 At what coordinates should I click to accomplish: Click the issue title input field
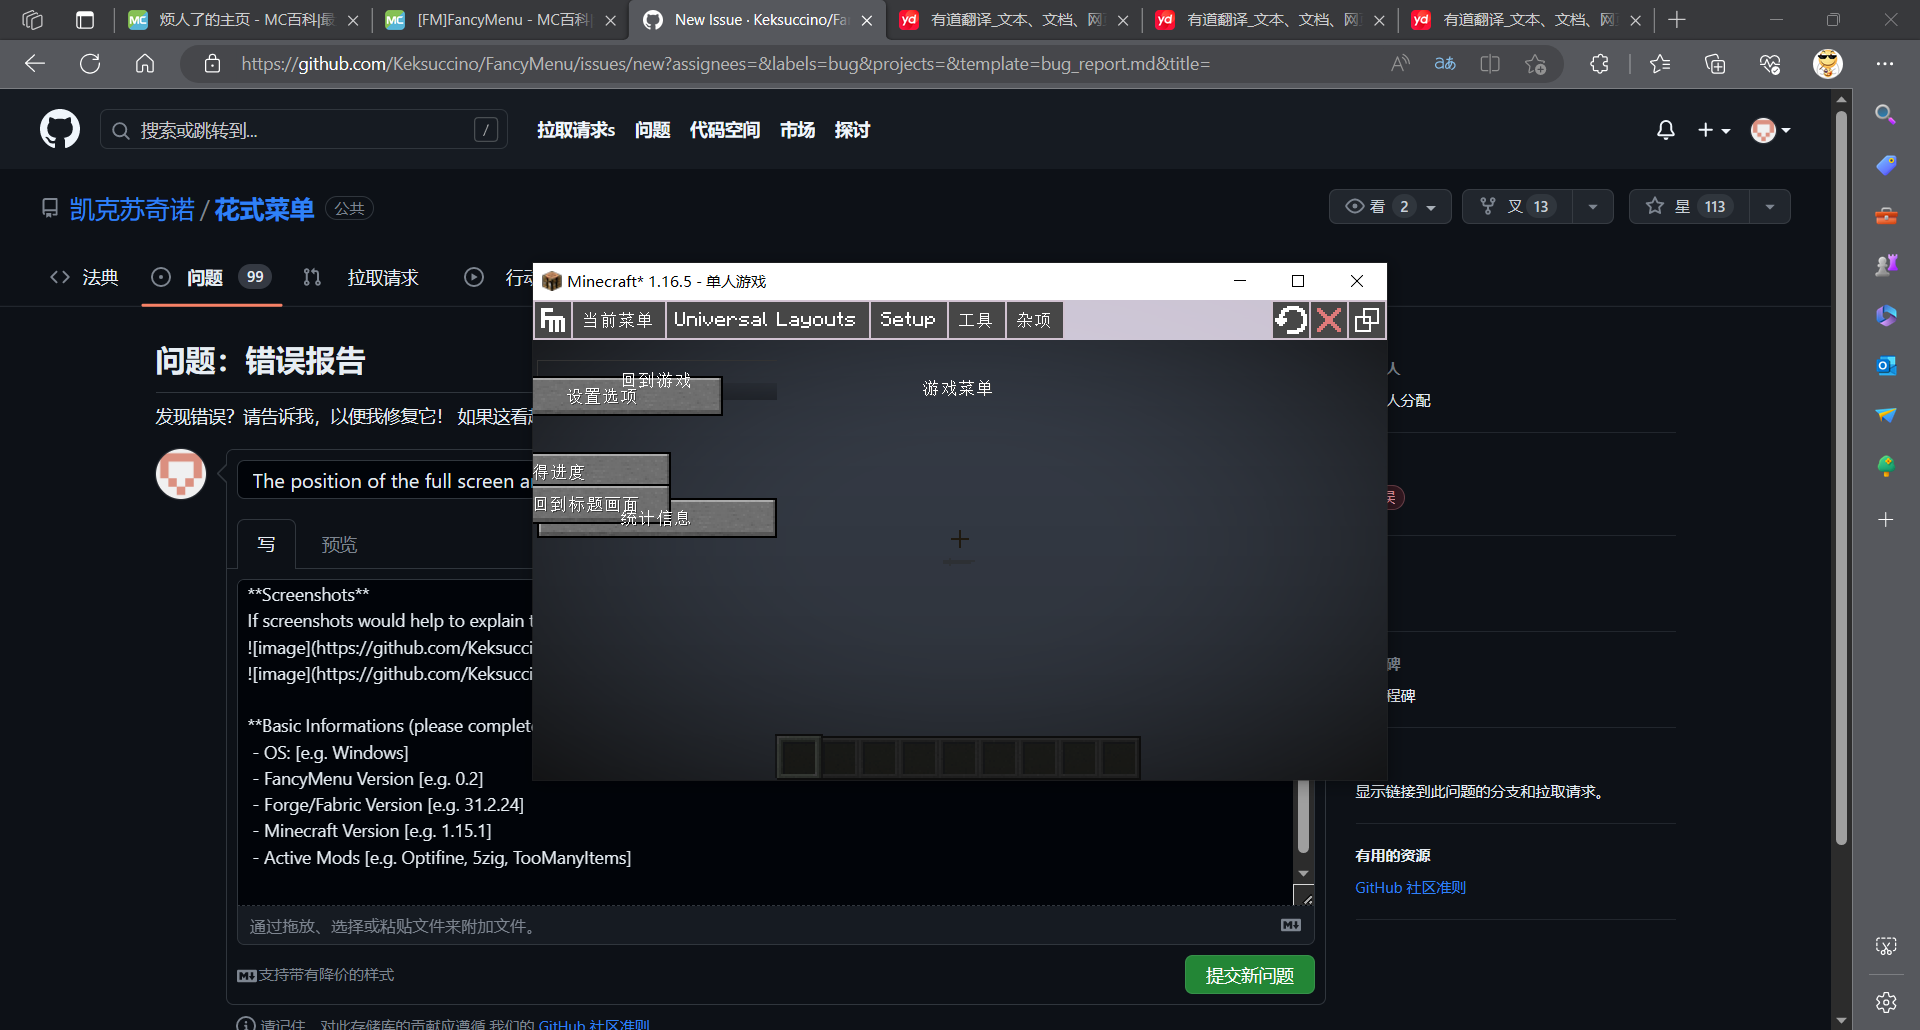pos(390,480)
